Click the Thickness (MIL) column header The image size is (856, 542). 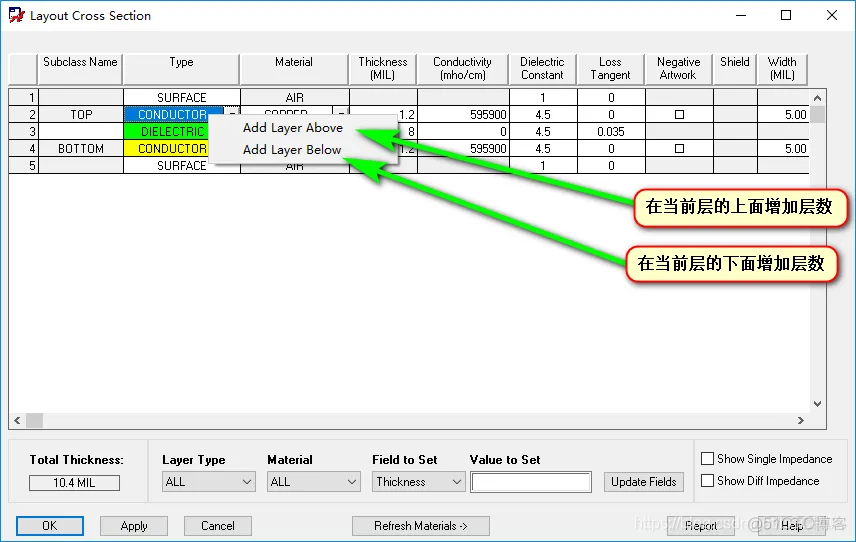tap(383, 69)
